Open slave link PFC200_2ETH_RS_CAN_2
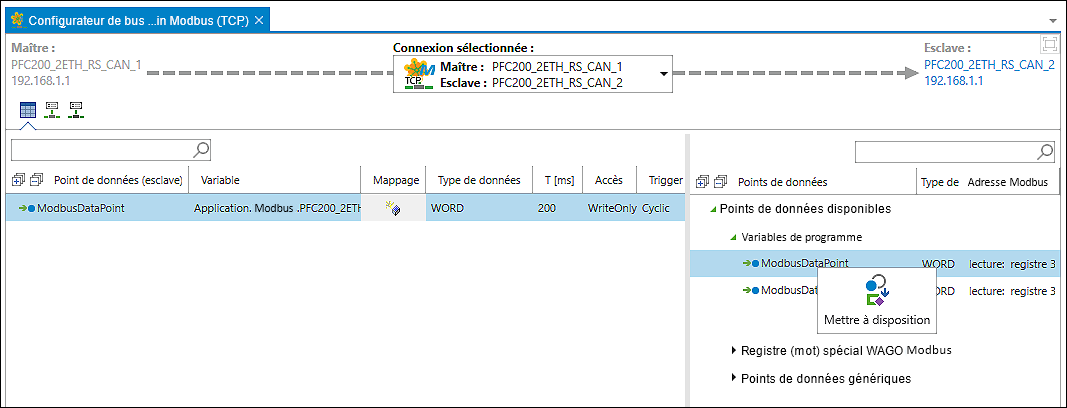This screenshot has height=408, width=1067. [989, 65]
